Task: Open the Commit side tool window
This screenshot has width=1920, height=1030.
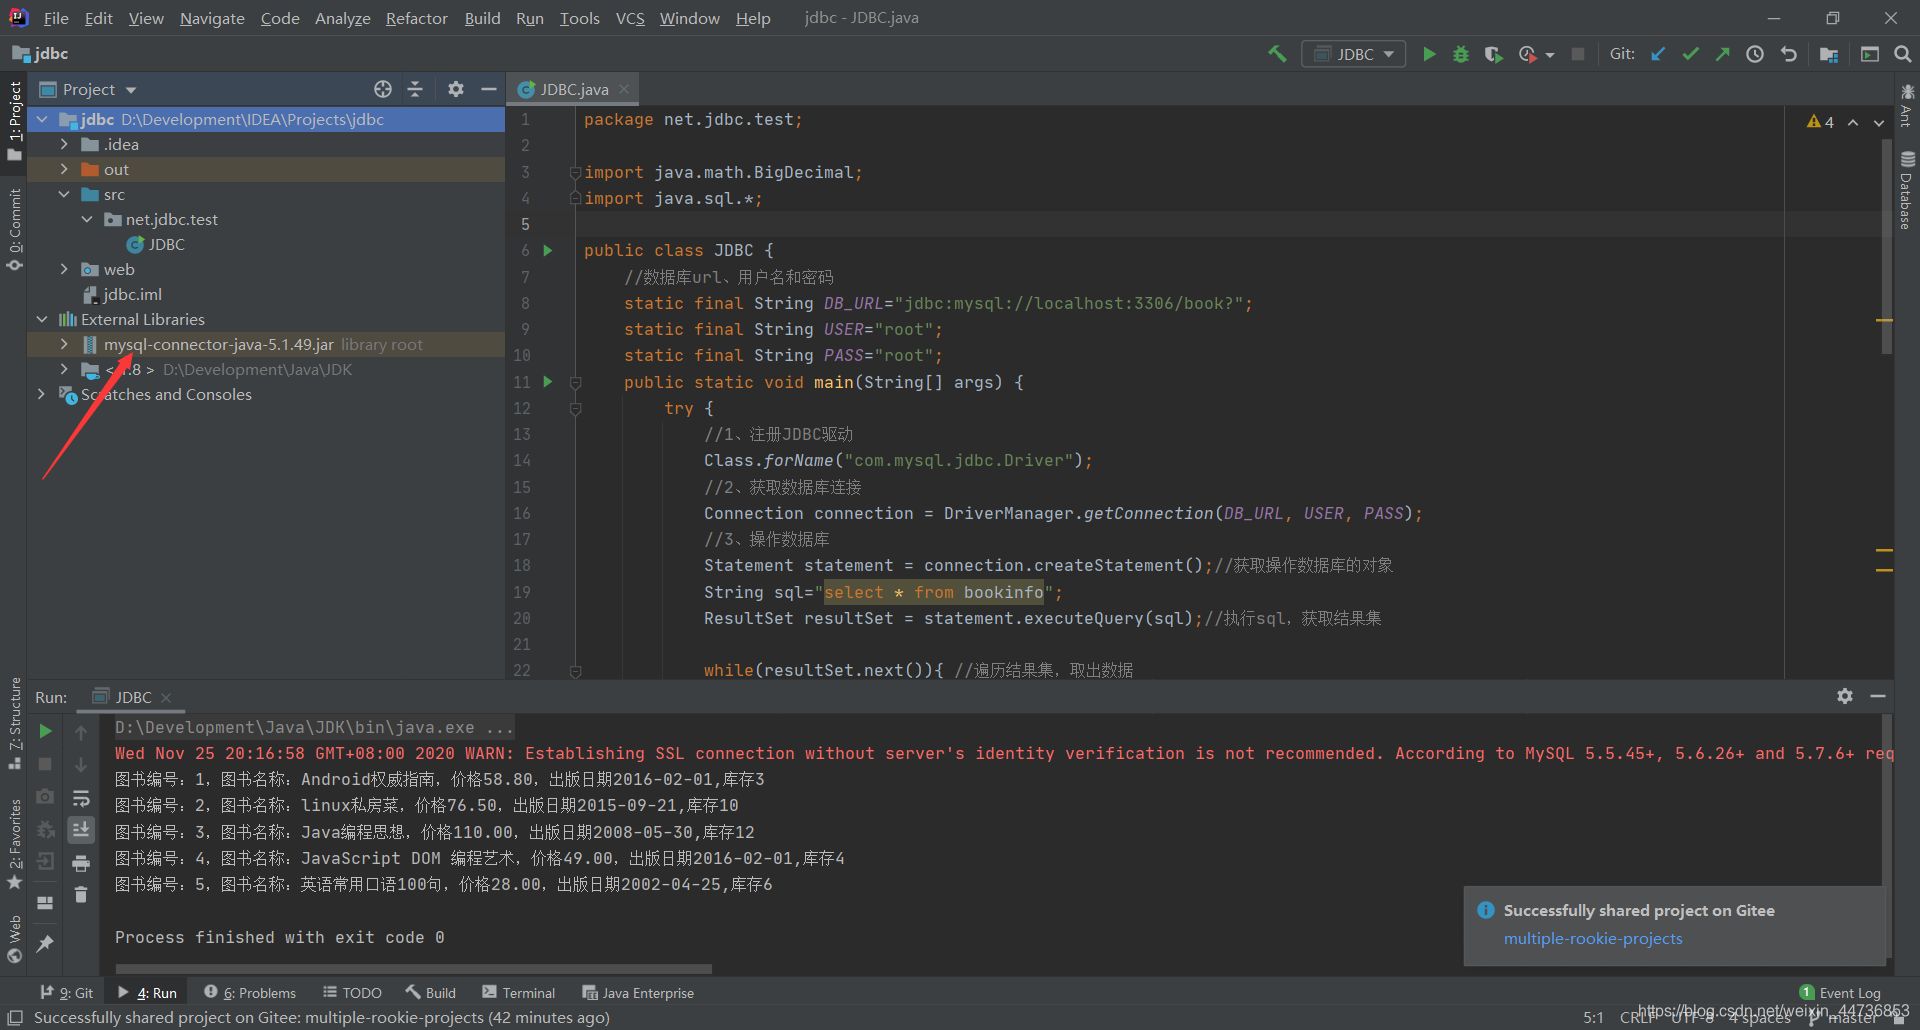Action: tap(14, 230)
